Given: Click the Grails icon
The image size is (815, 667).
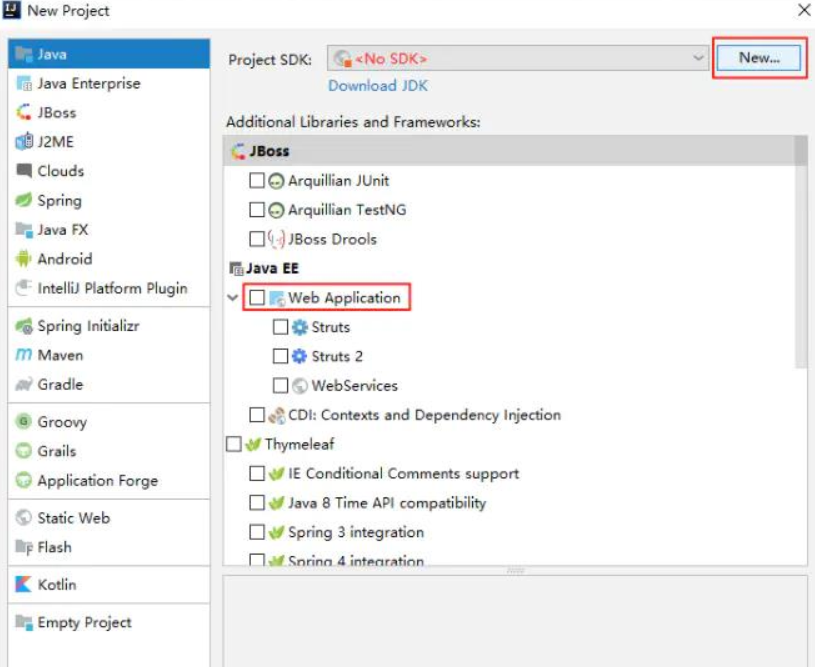Looking at the screenshot, I should coord(24,451).
